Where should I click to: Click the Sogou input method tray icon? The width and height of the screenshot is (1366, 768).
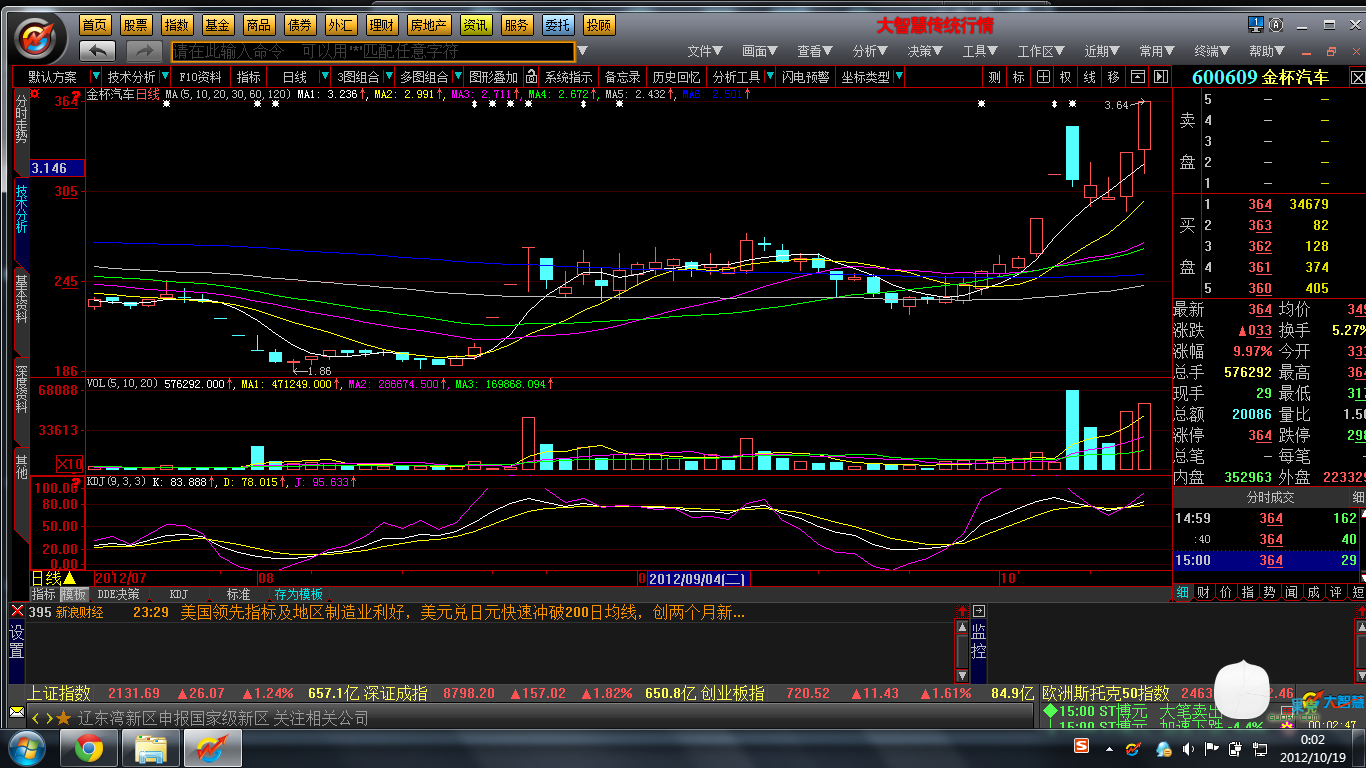(1081, 747)
